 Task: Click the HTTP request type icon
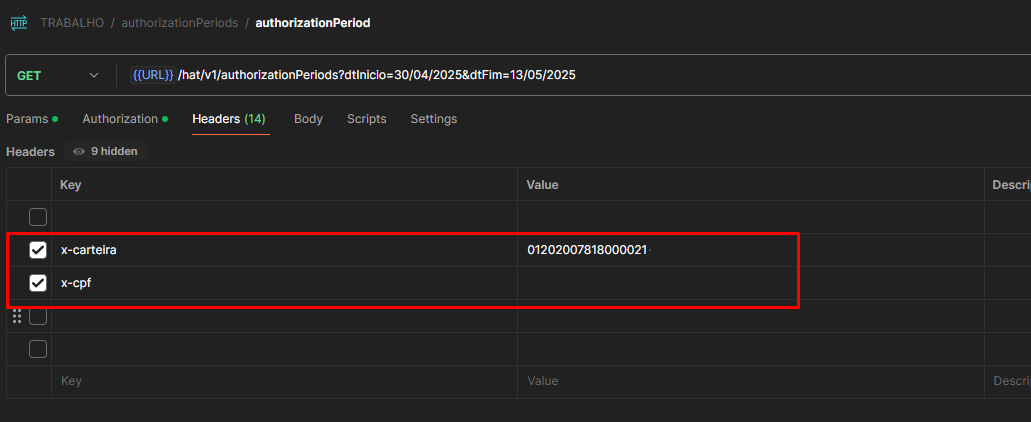19,22
